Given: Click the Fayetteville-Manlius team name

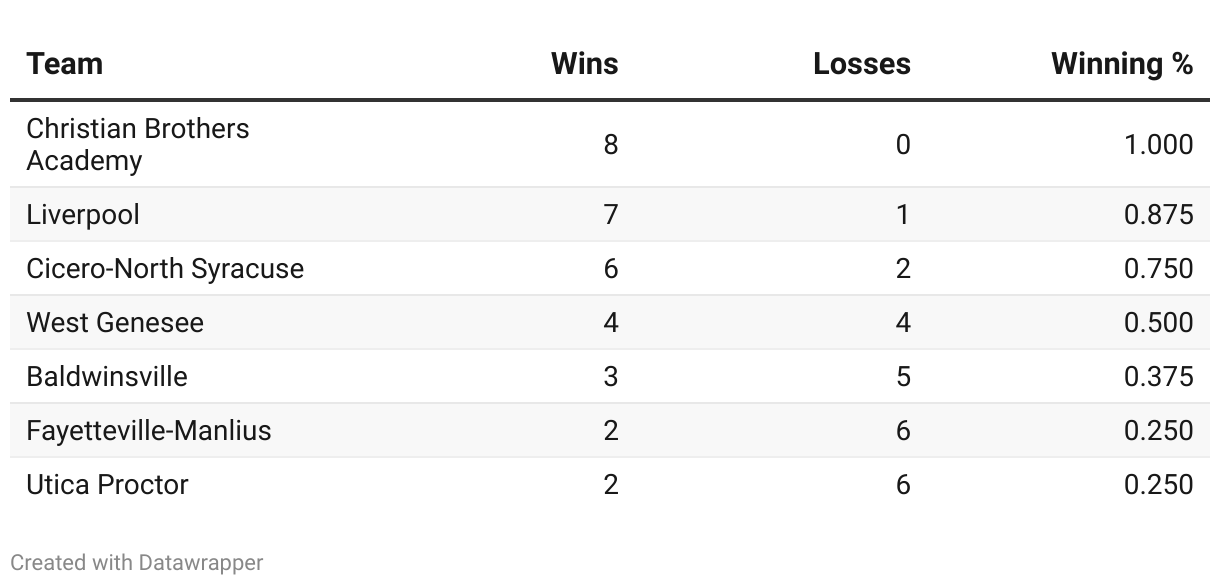Looking at the screenshot, I should (149, 431).
